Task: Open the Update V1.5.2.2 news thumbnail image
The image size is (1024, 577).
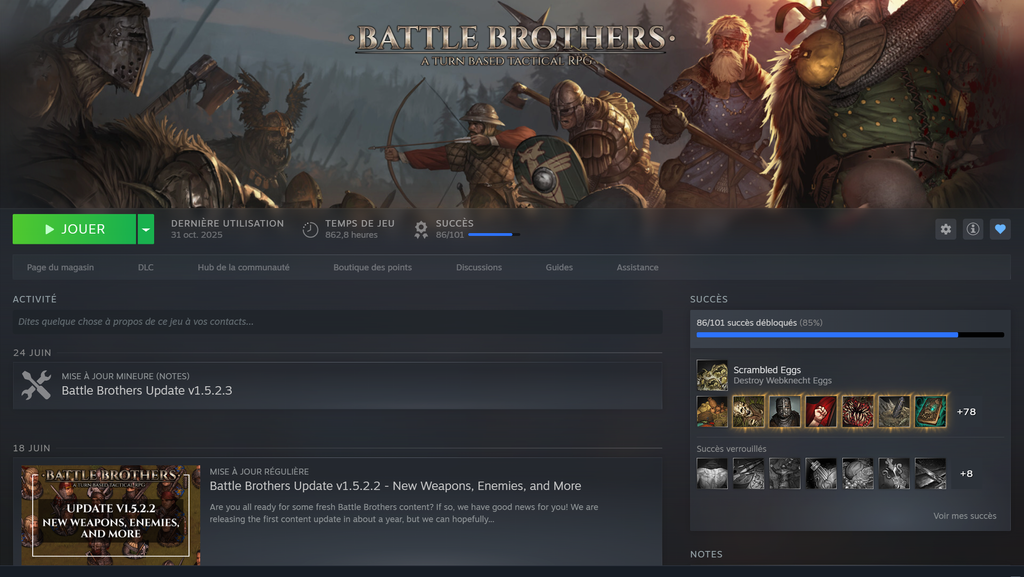Action: coord(110,515)
